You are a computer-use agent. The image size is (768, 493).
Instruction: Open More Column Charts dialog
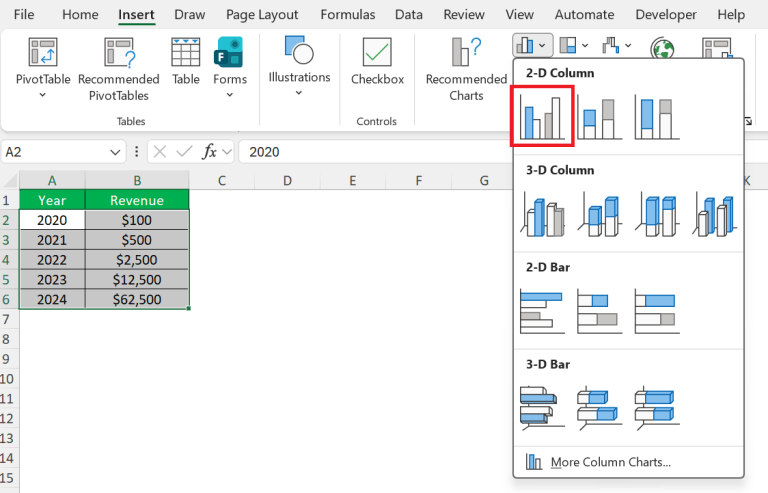[628, 462]
